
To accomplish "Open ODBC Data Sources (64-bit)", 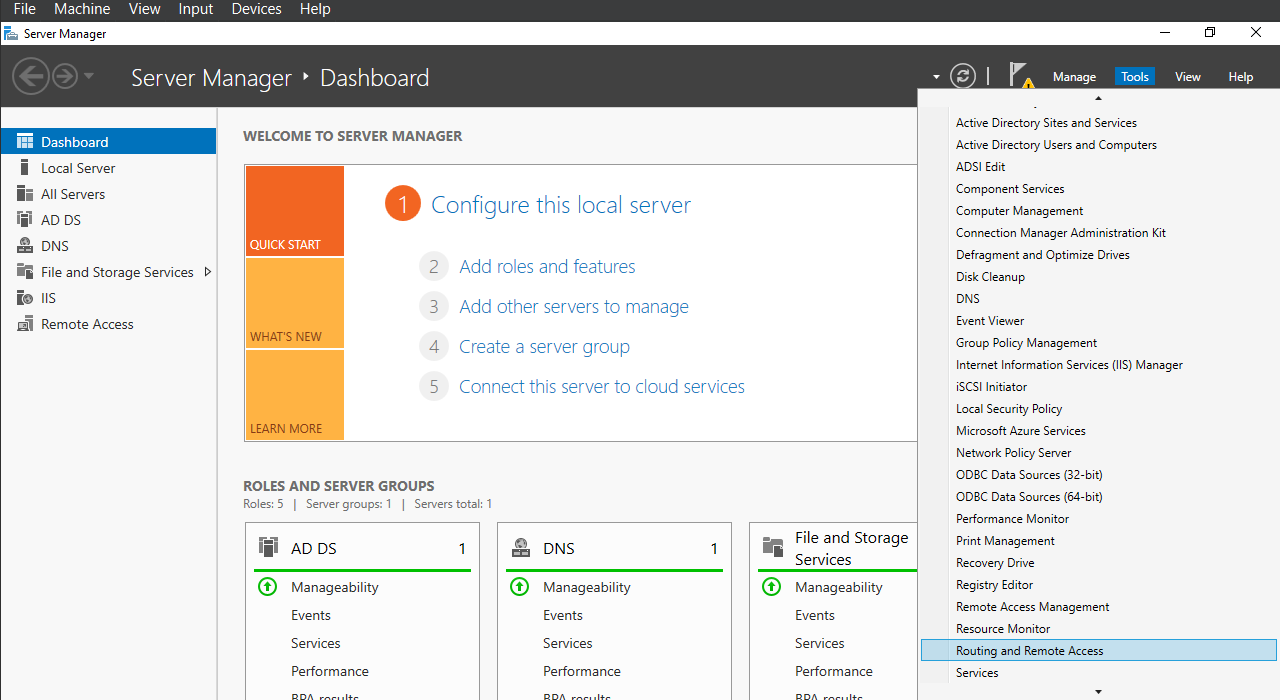I will [x=1098, y=497].
